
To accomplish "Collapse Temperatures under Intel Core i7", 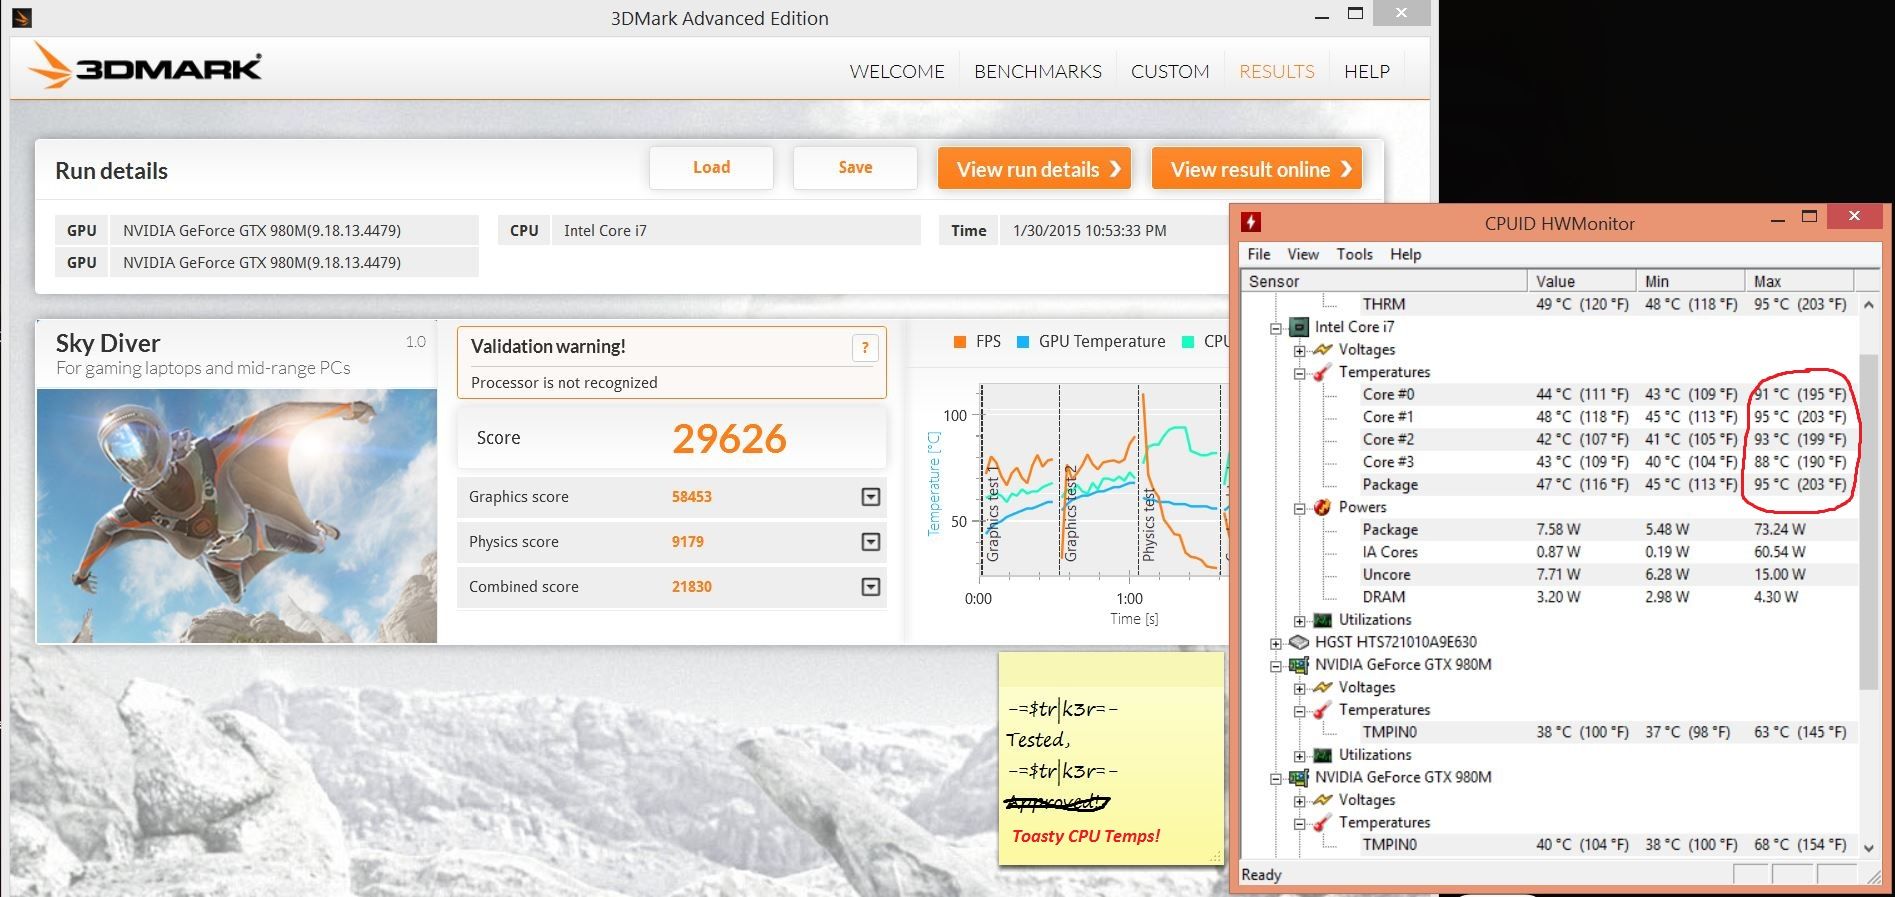I will pos(1299,373).
